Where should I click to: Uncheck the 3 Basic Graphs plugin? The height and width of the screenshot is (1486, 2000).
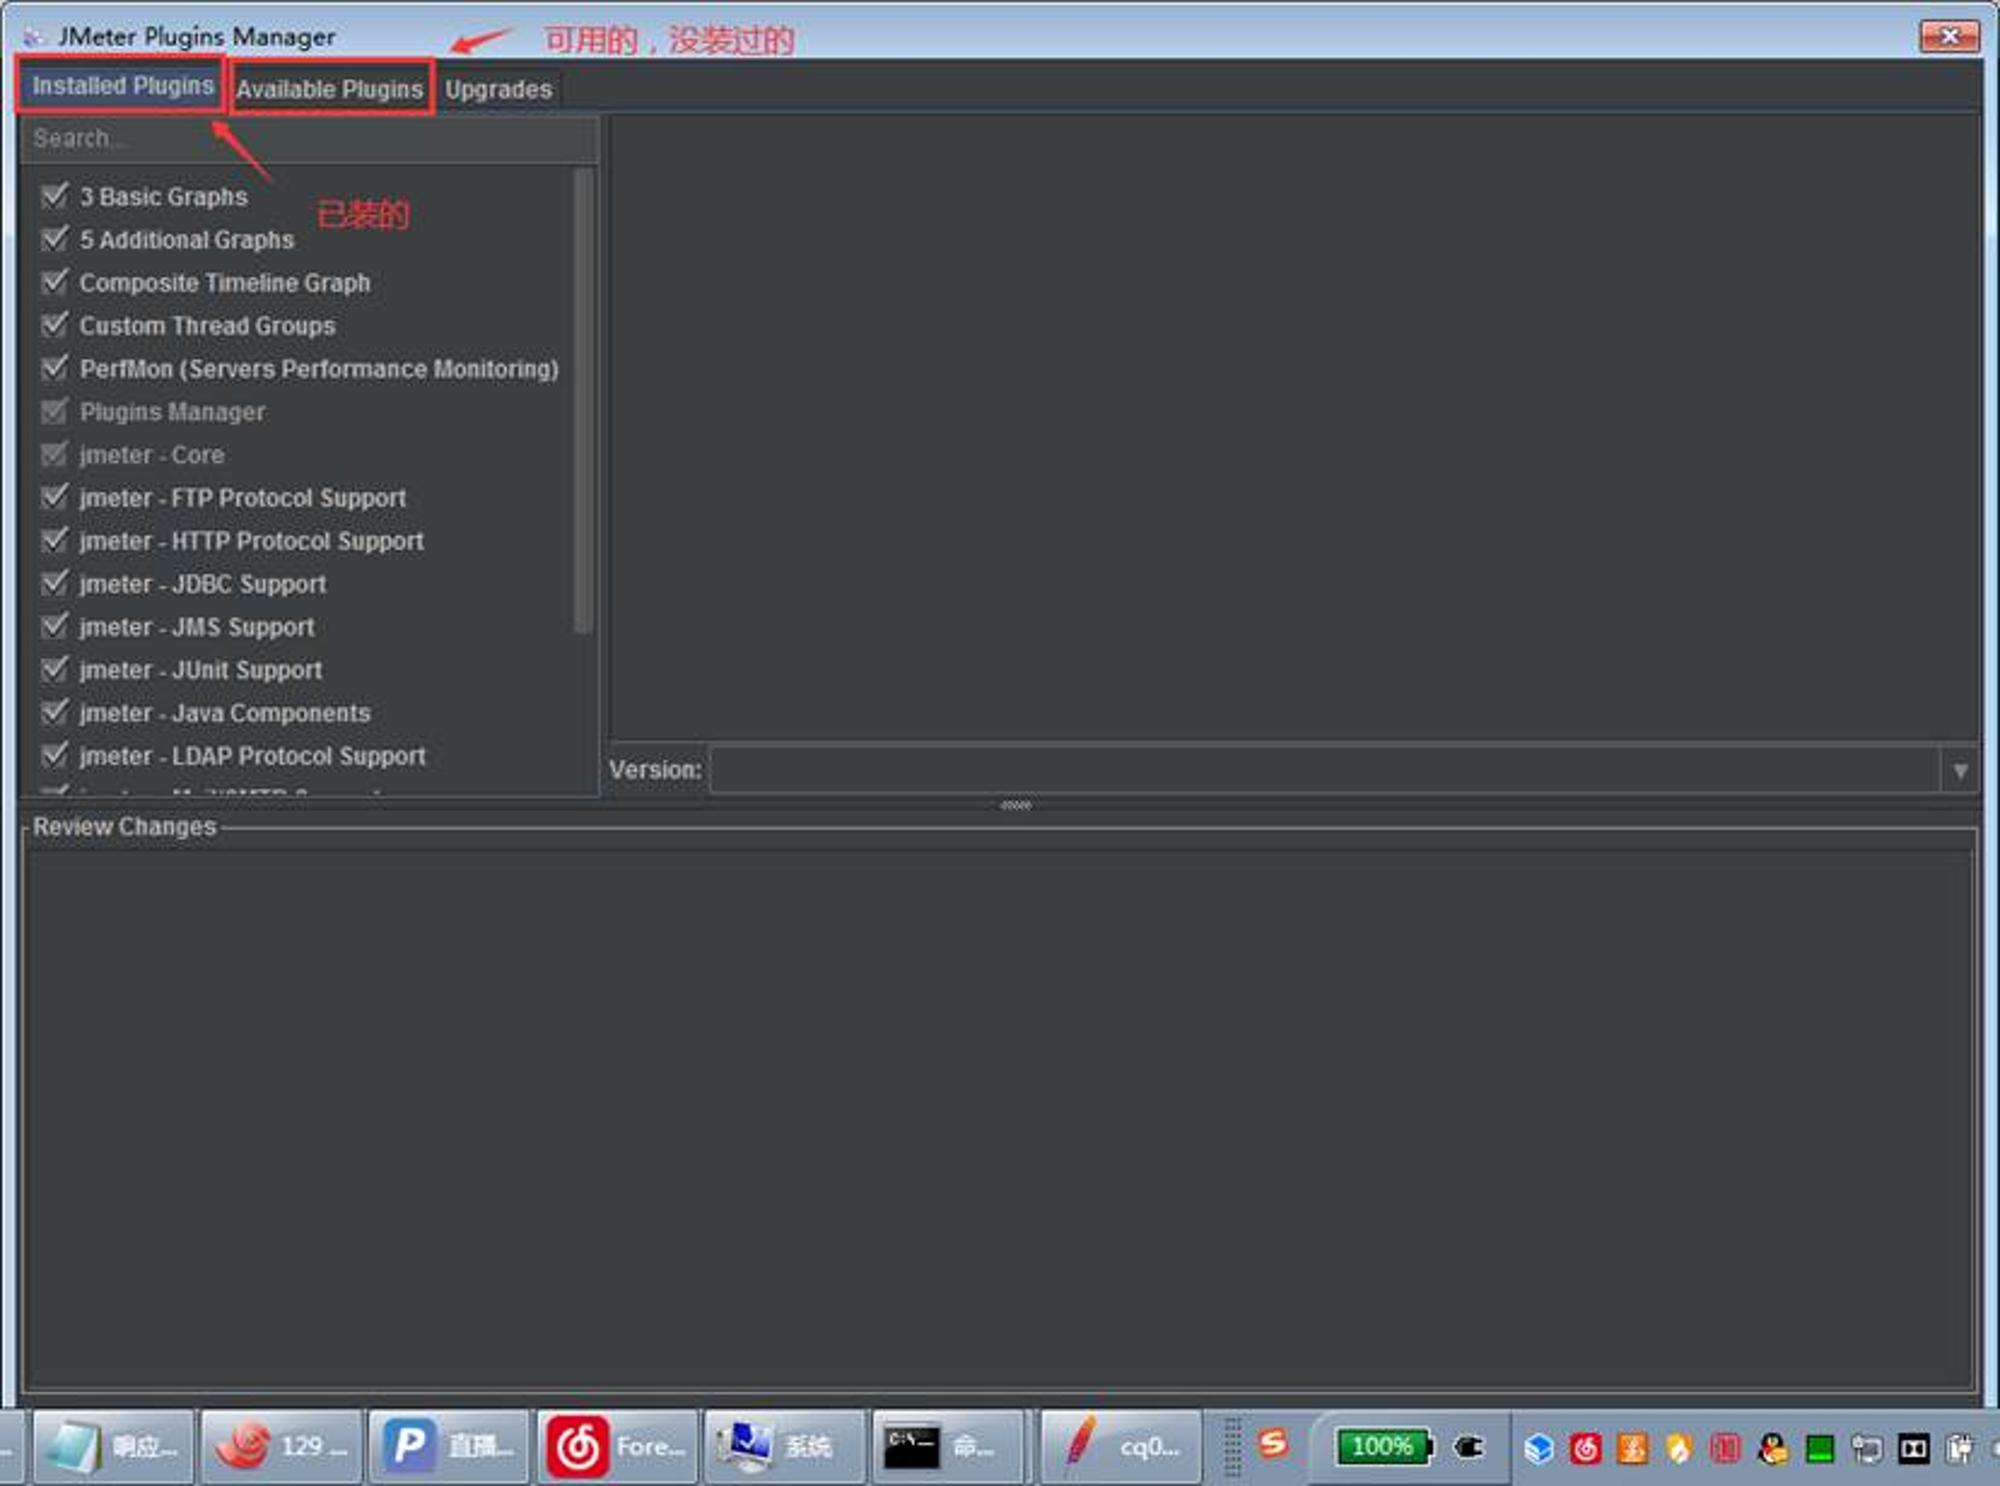click(x=55, y=196)
